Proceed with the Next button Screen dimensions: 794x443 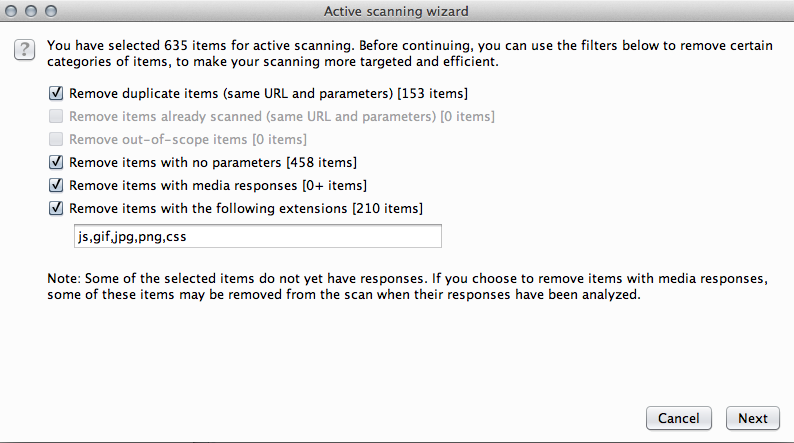click(x=753, y=418)
